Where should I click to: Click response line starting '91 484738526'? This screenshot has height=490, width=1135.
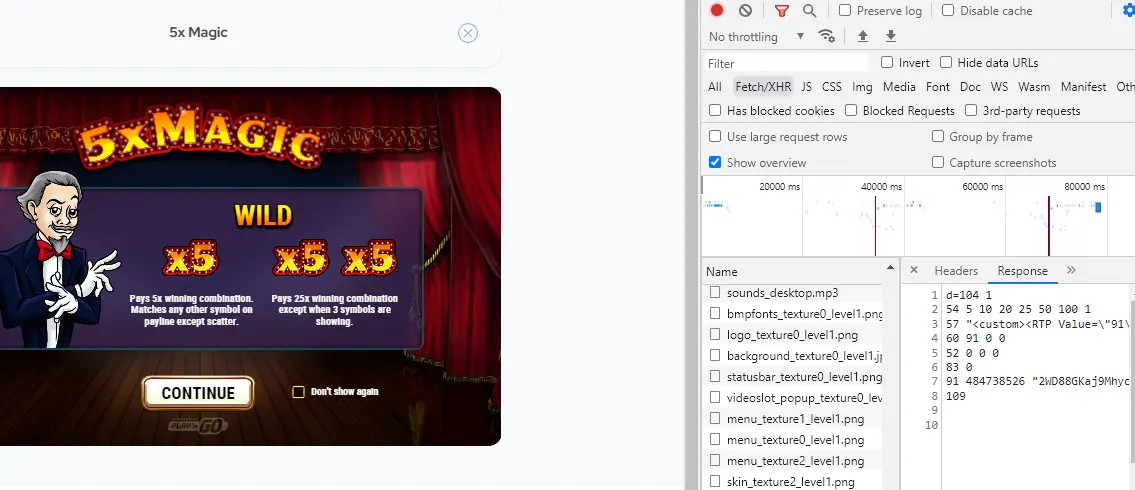click(1037, 381)
